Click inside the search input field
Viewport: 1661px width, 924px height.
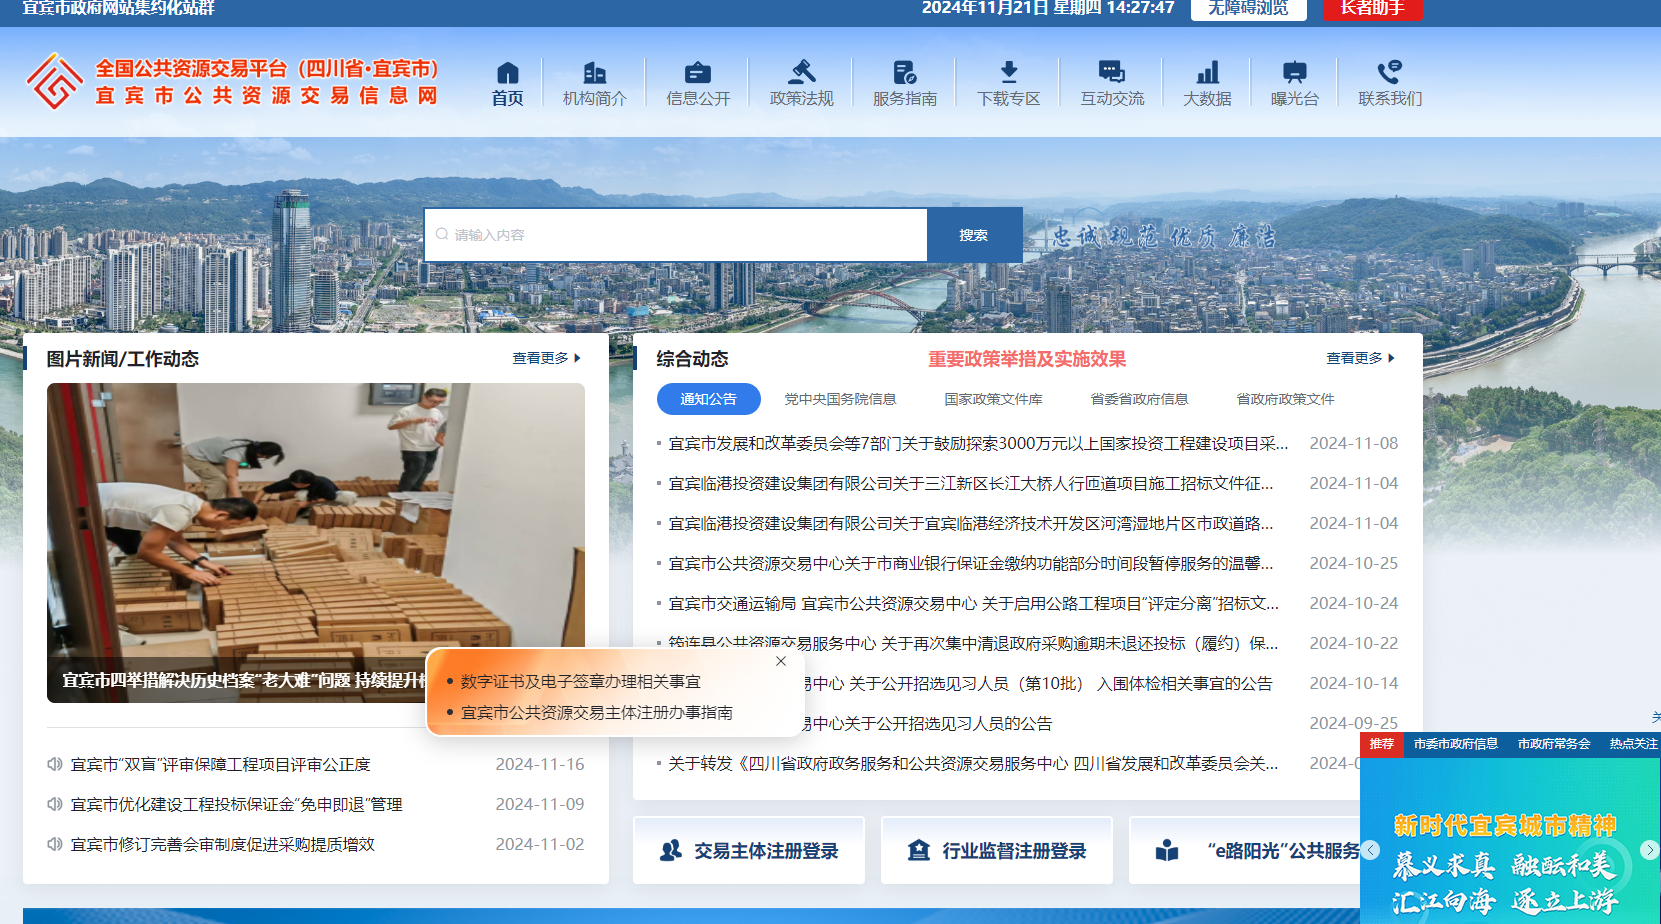tap(675, 234)
